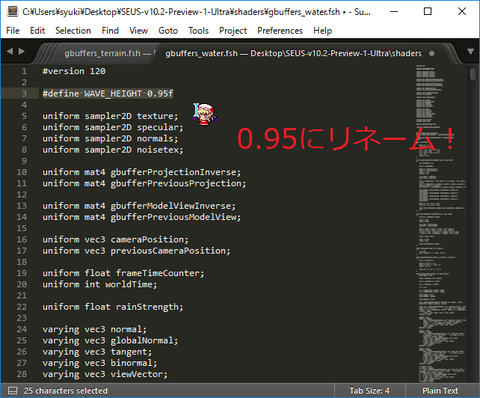480x398 pixels.
Task: Click 'gbufferProjectionInverse' line
Action: pyautogui.click(x=142, y=172)
